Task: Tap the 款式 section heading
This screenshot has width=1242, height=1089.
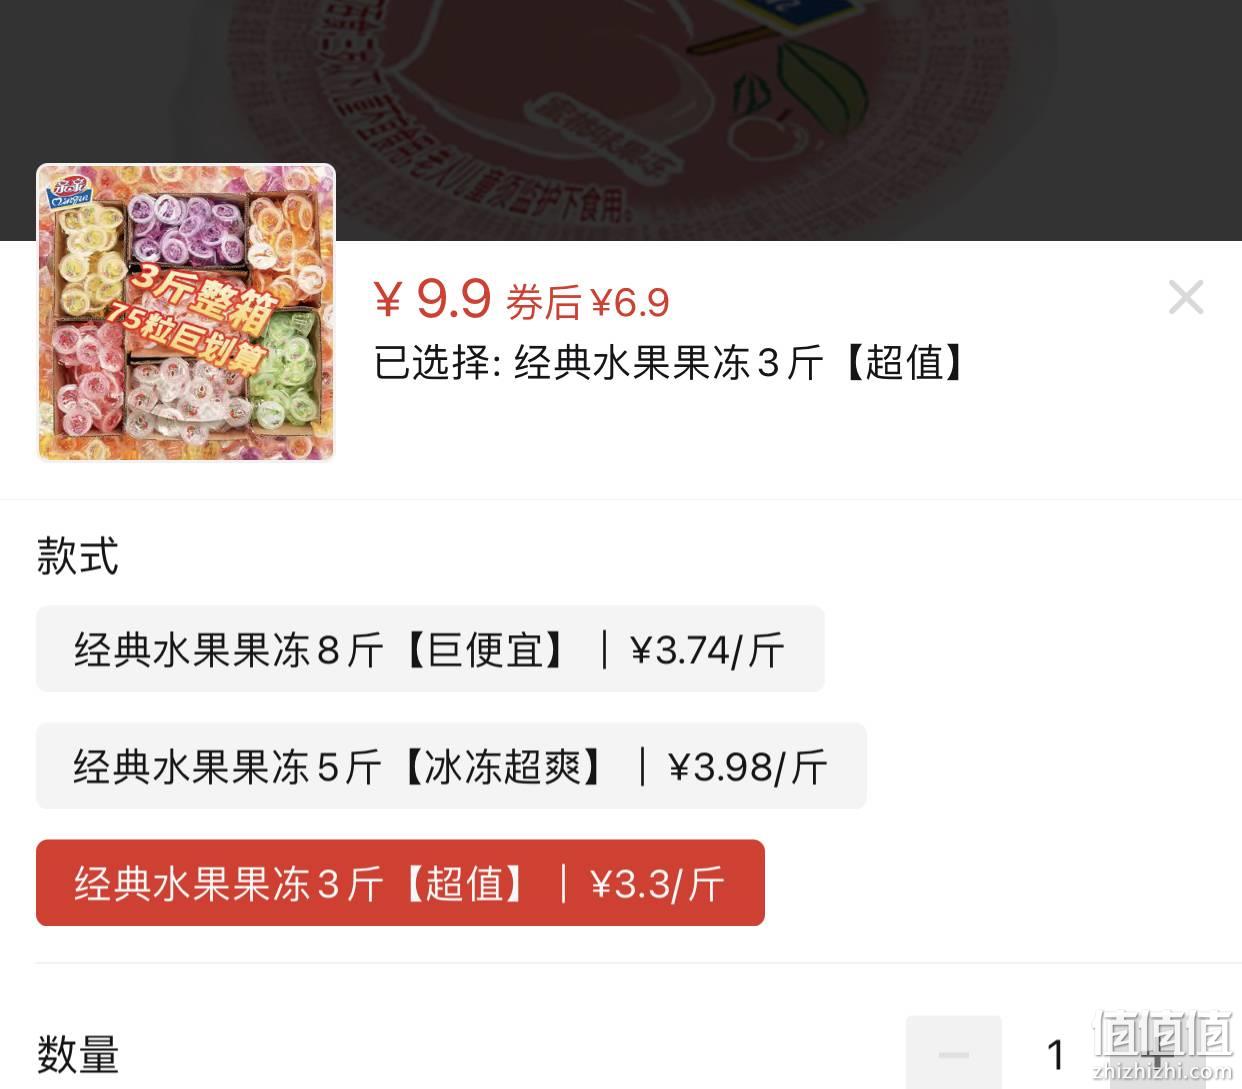Action: (x=78, y=556)
